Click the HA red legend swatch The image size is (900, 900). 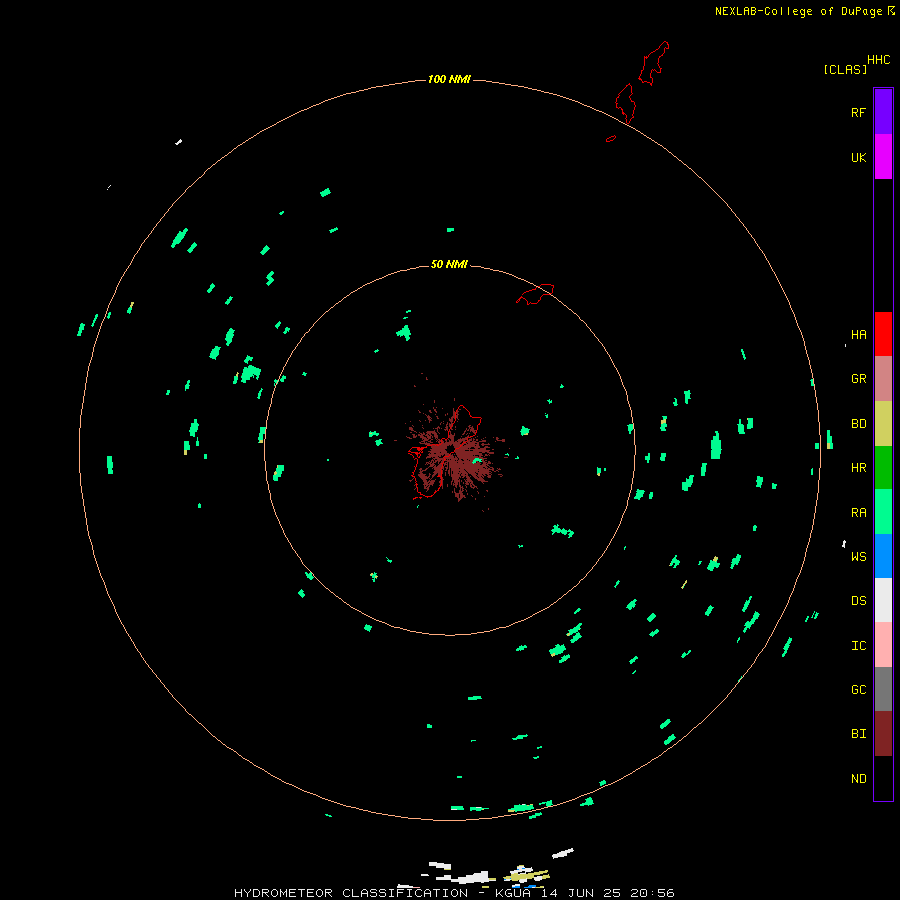pyautogui.click(x=883, y=334)
